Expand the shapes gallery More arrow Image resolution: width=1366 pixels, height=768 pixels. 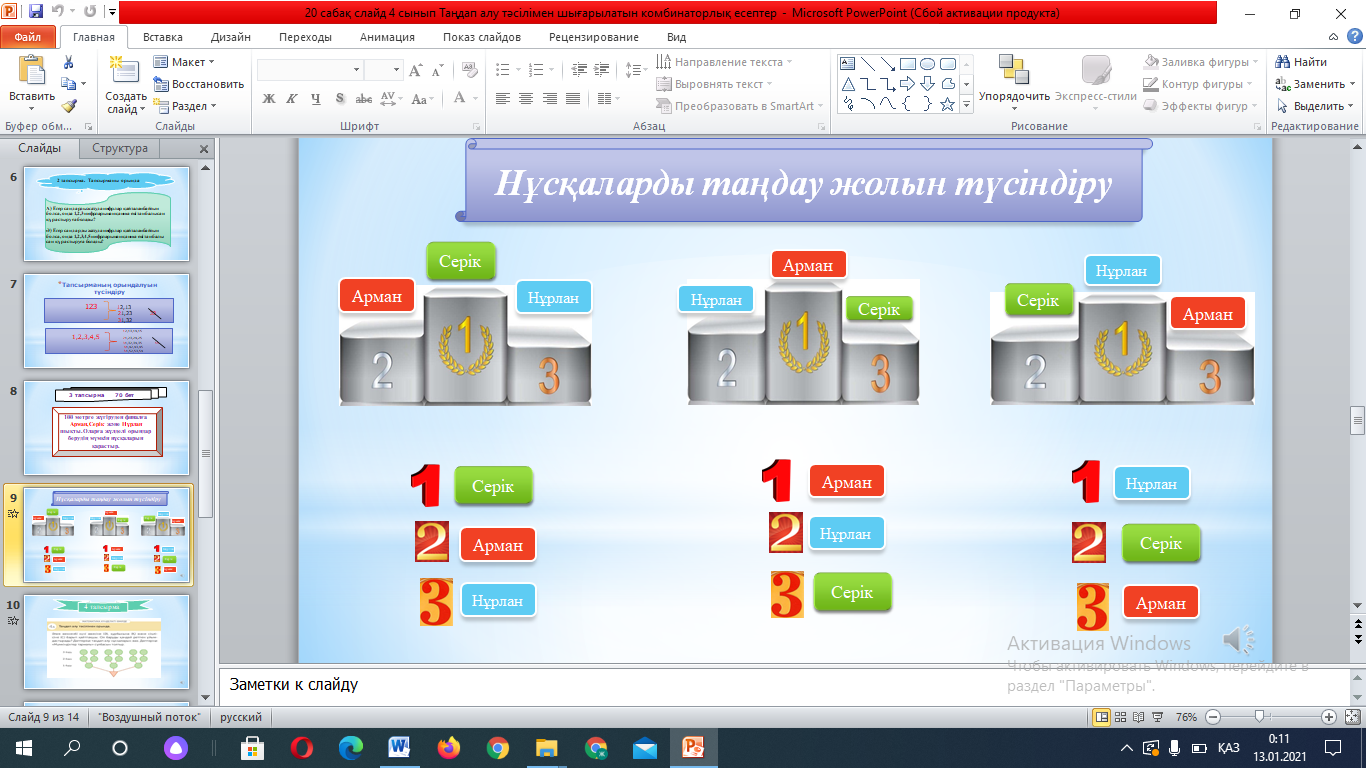968,103
